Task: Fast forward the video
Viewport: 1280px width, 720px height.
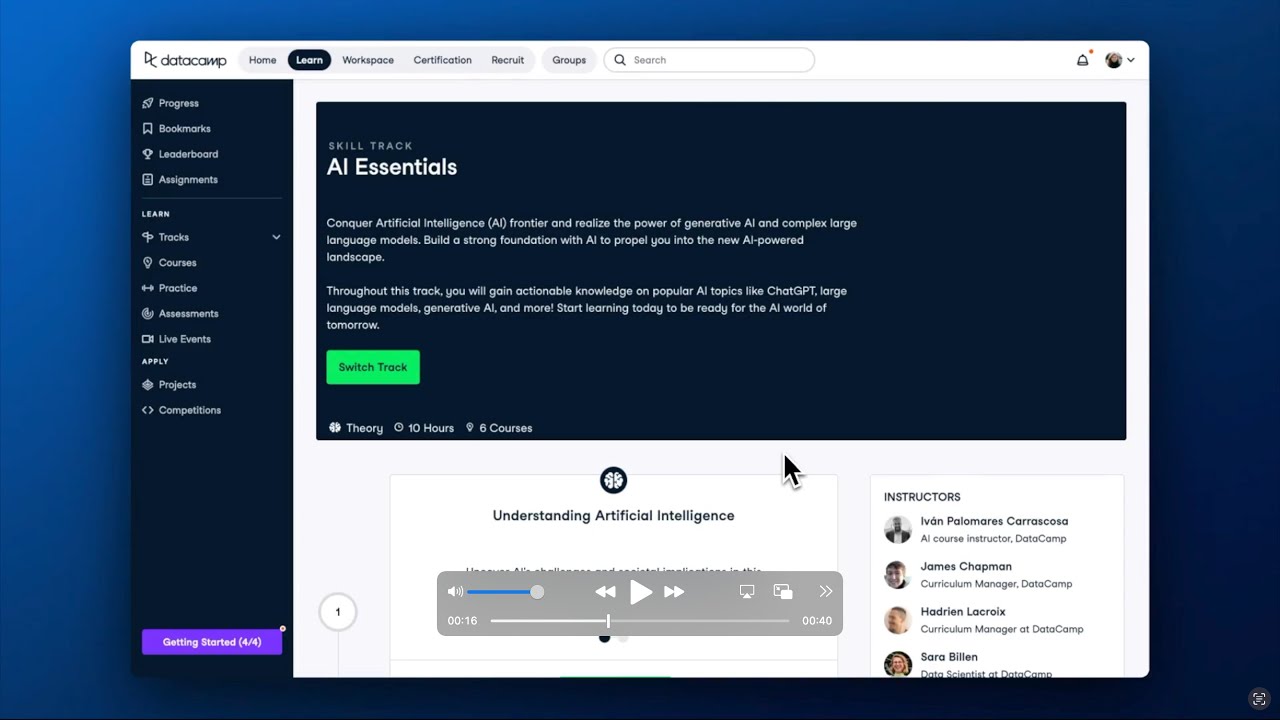Action: pyautogui.click(x=675, y=592)
